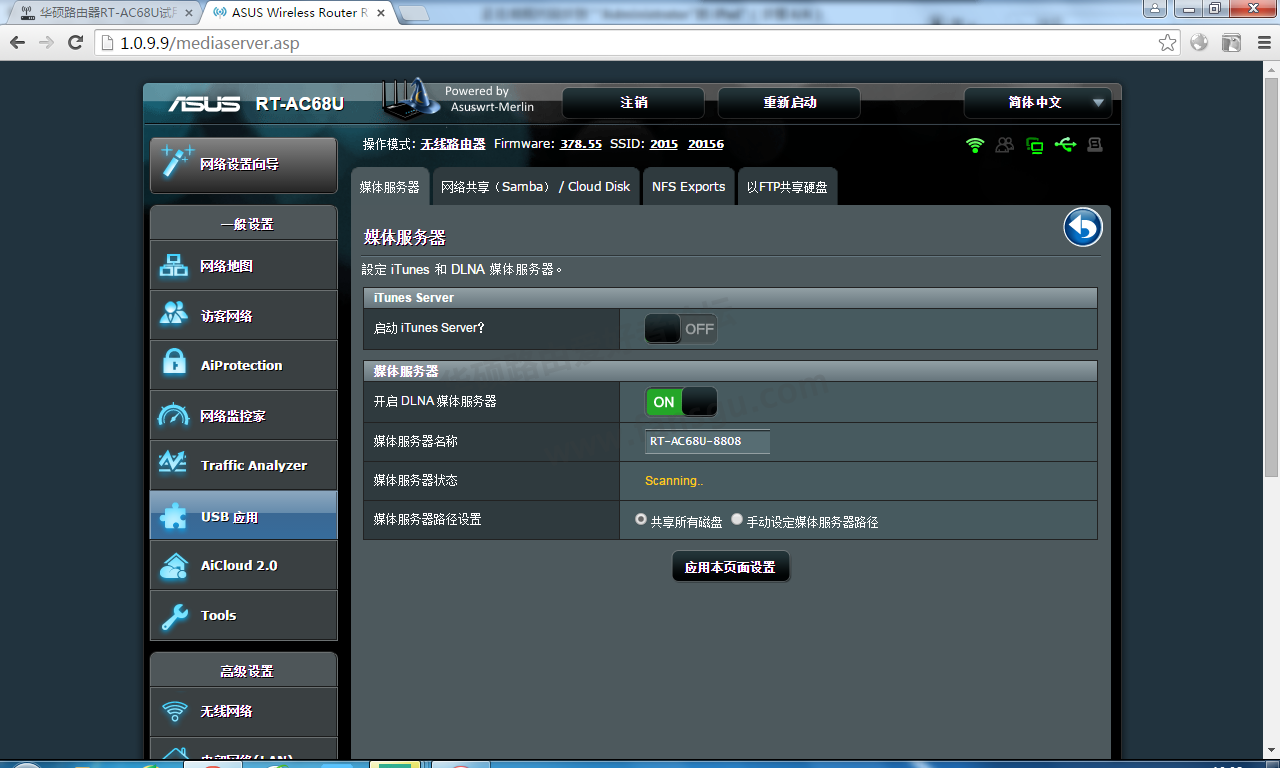
Task: Switch to the Media Server tab
Action: click(389, 187)
